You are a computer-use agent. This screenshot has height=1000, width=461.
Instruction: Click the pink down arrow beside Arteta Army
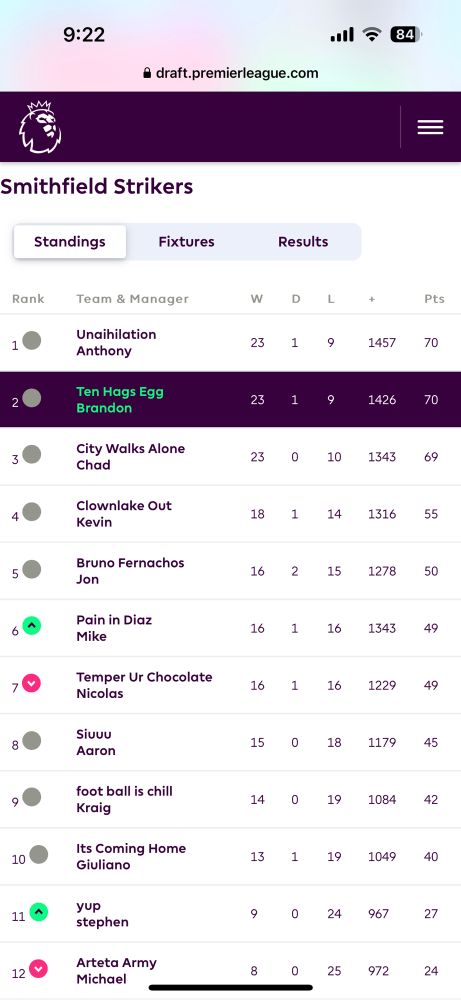pos(39,969)
